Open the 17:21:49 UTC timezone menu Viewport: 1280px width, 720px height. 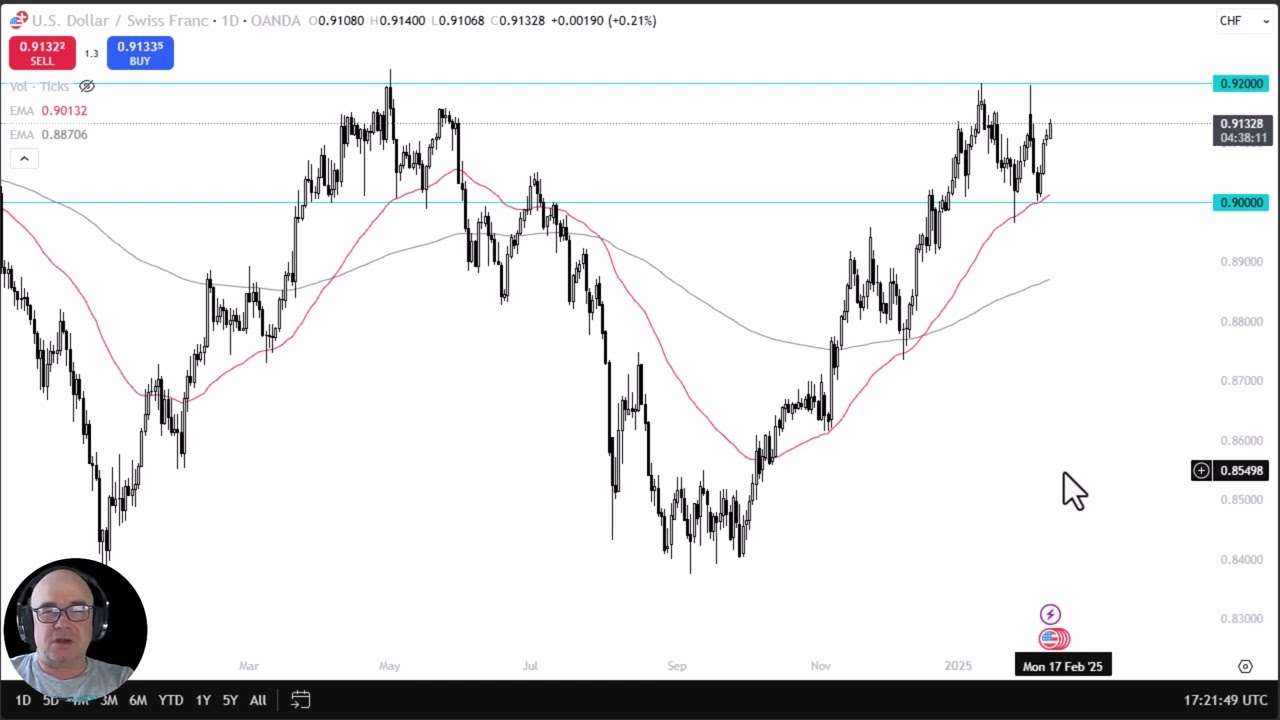point(1226,700)
